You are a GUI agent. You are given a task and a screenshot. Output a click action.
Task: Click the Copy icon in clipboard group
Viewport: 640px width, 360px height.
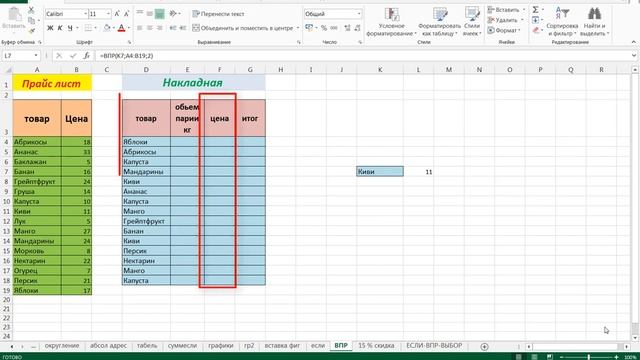[x=31, y=20]
